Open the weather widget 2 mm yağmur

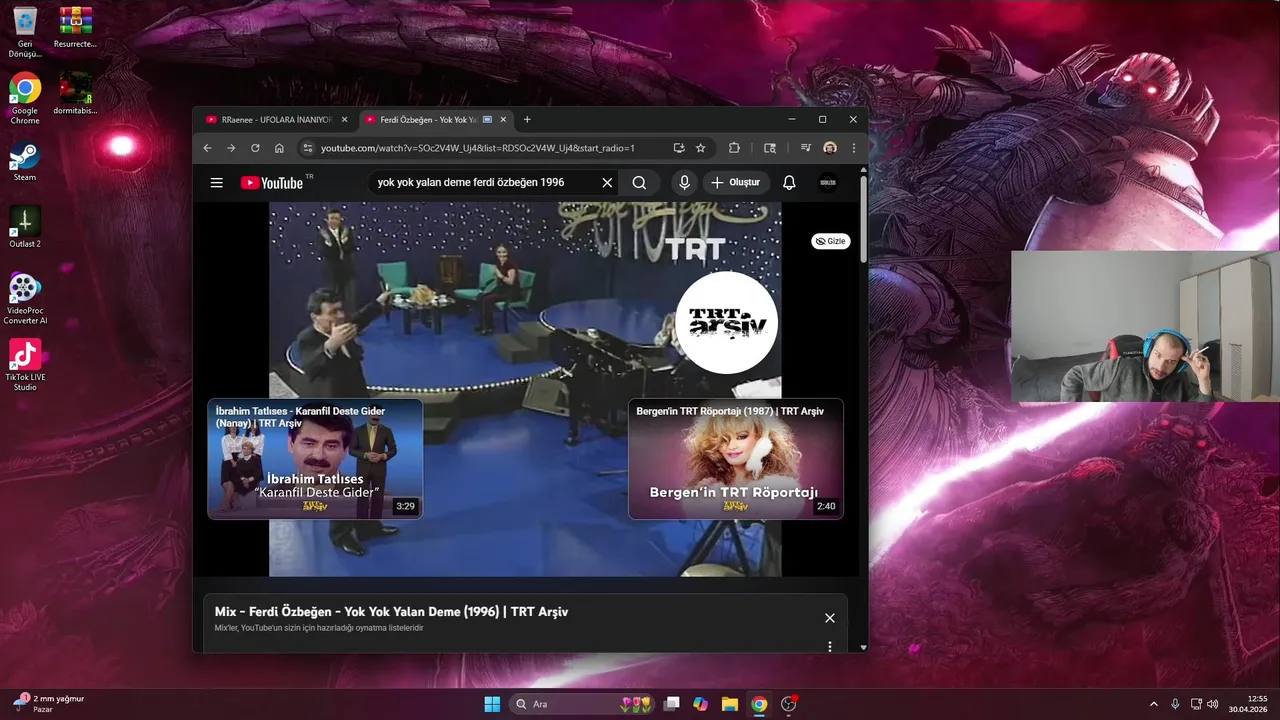(48, 704)
